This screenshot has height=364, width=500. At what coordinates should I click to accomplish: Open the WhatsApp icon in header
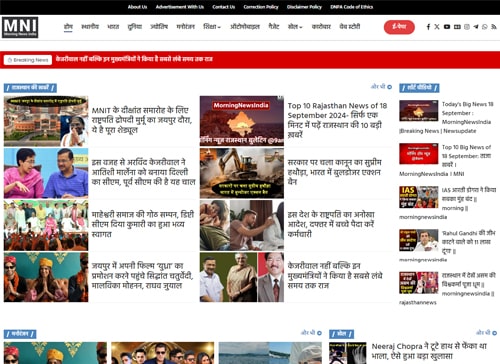(x=485, y=27)
